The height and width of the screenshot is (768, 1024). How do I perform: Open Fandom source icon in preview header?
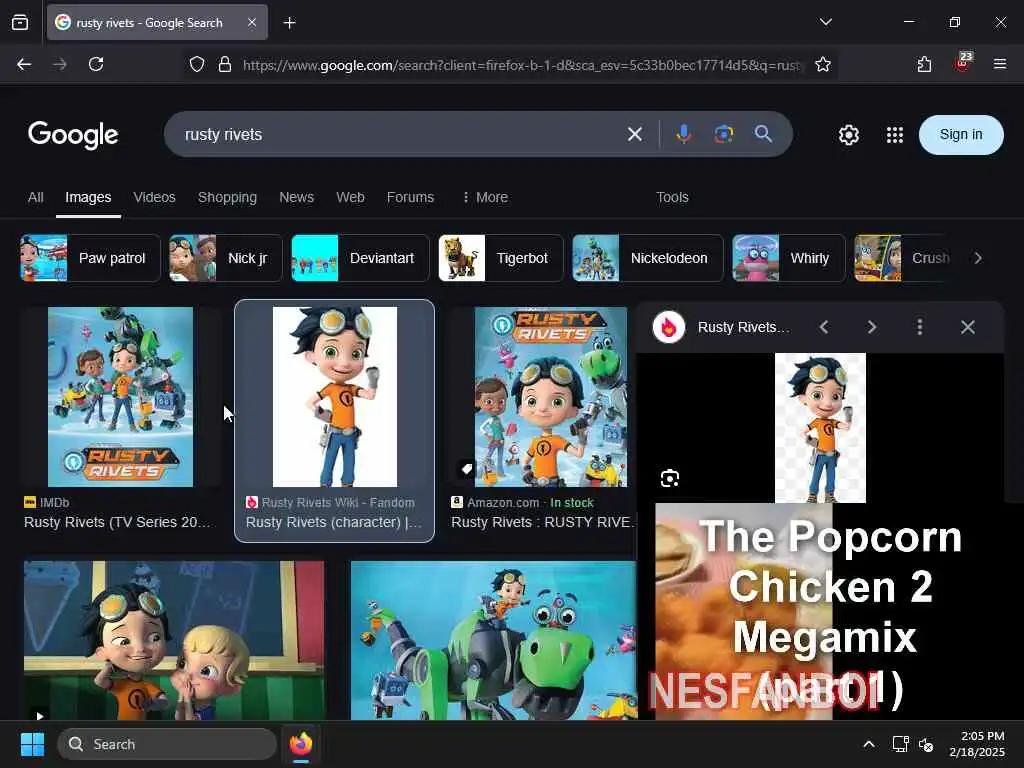pos(669,327)
